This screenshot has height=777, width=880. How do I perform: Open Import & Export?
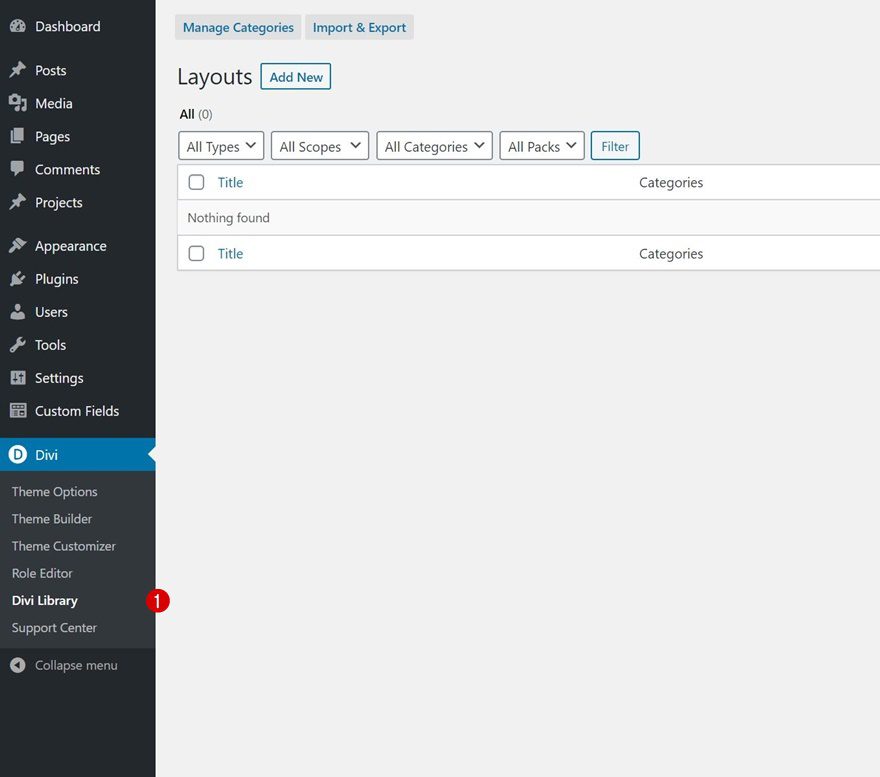pos(359,27)
